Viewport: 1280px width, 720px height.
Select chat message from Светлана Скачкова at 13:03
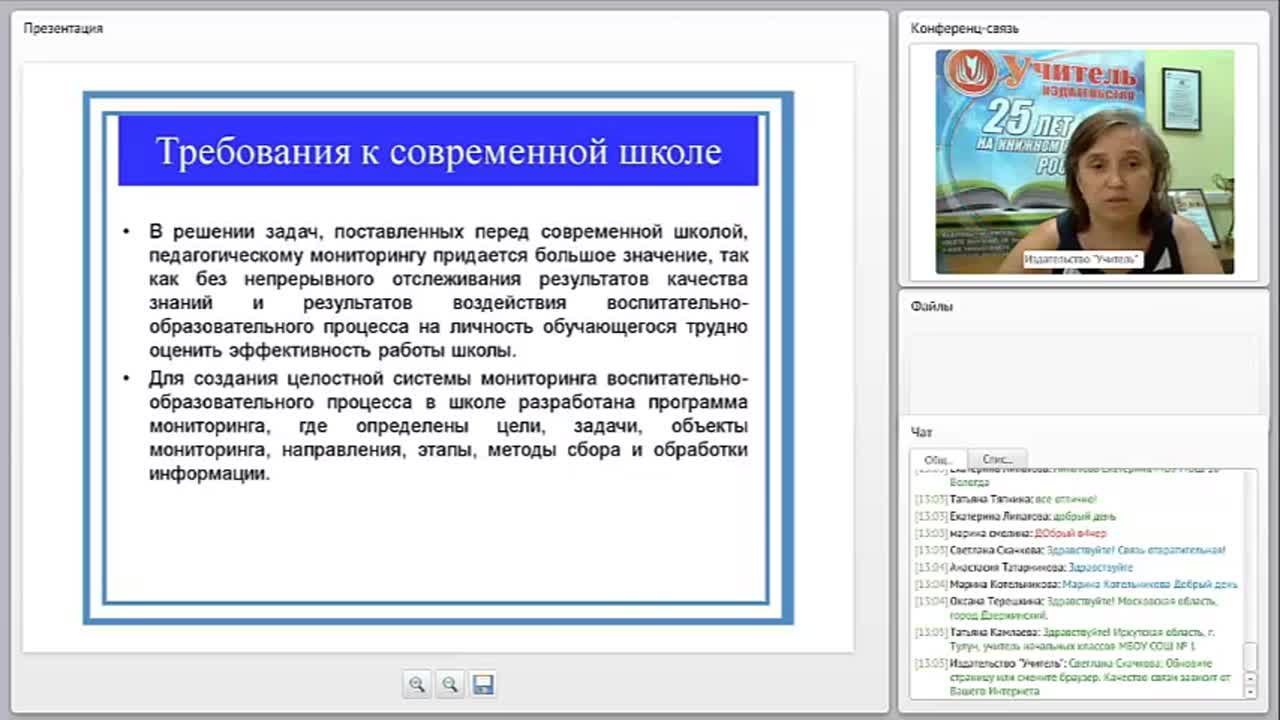[1070, 550]
